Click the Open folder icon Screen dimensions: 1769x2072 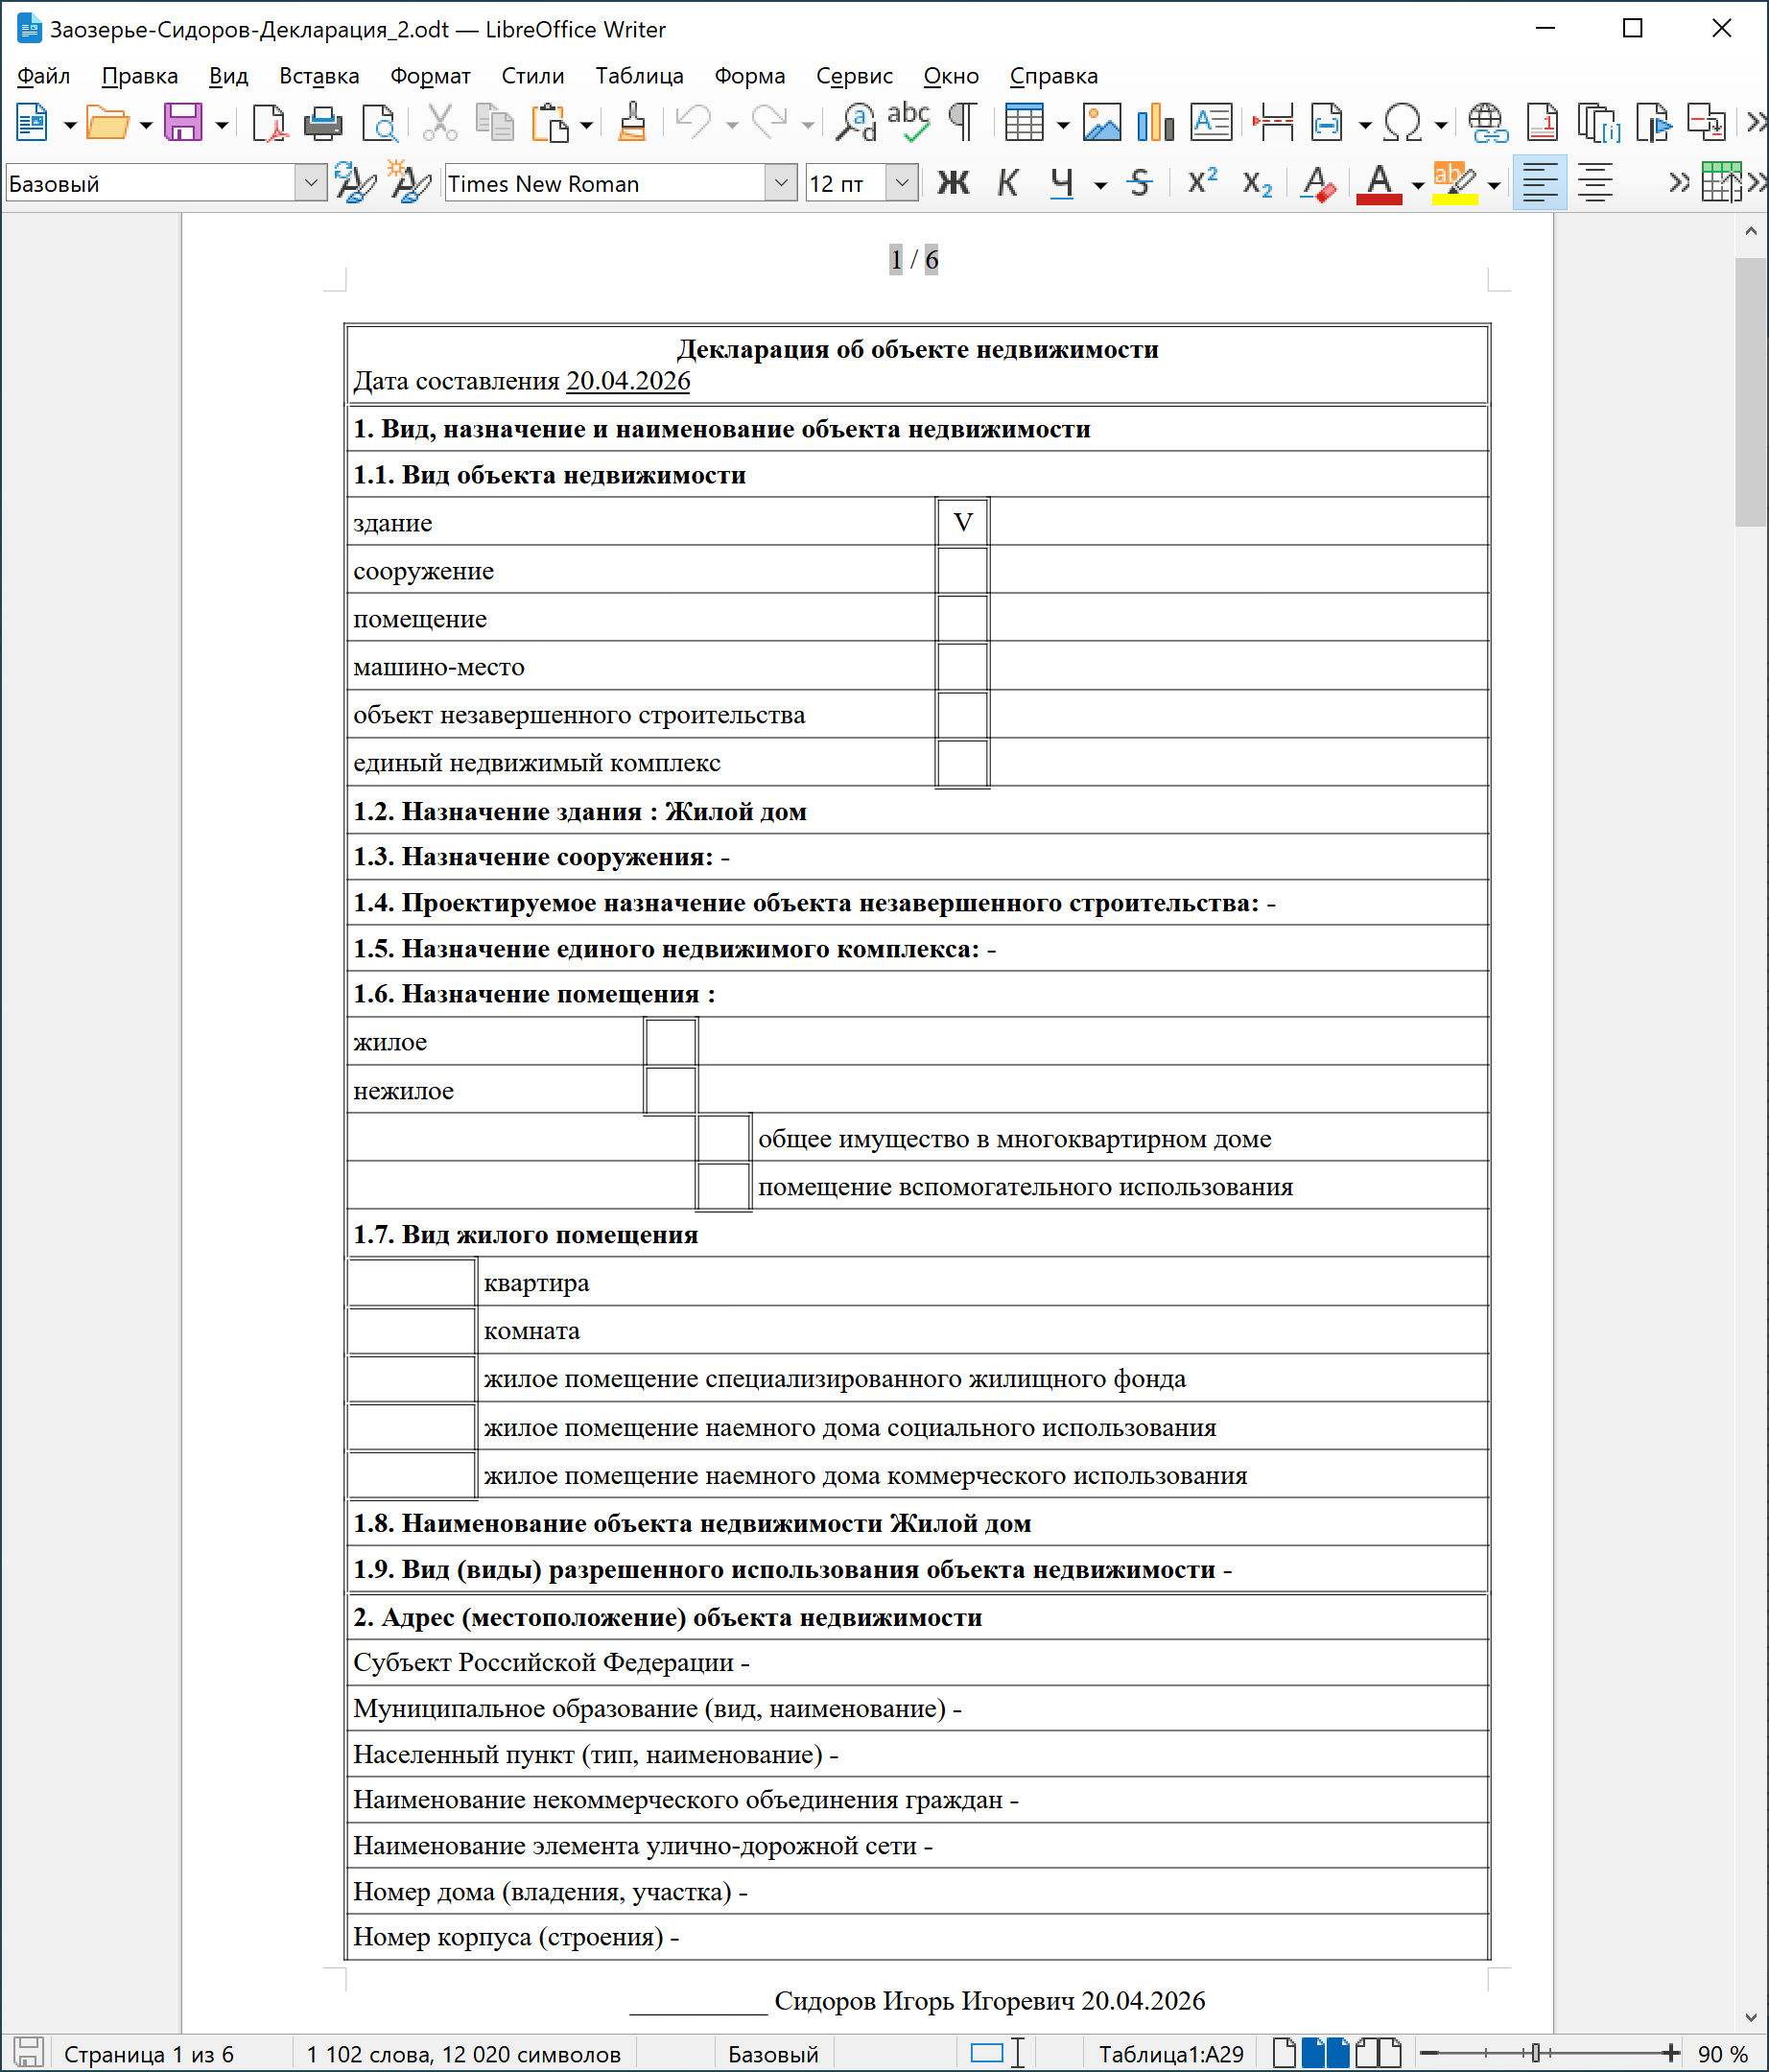[x=107, y=123]
